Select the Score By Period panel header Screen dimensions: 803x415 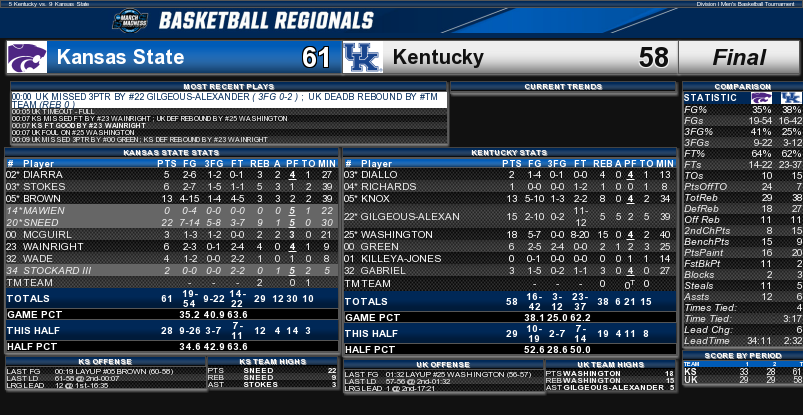tap(741, 356)
